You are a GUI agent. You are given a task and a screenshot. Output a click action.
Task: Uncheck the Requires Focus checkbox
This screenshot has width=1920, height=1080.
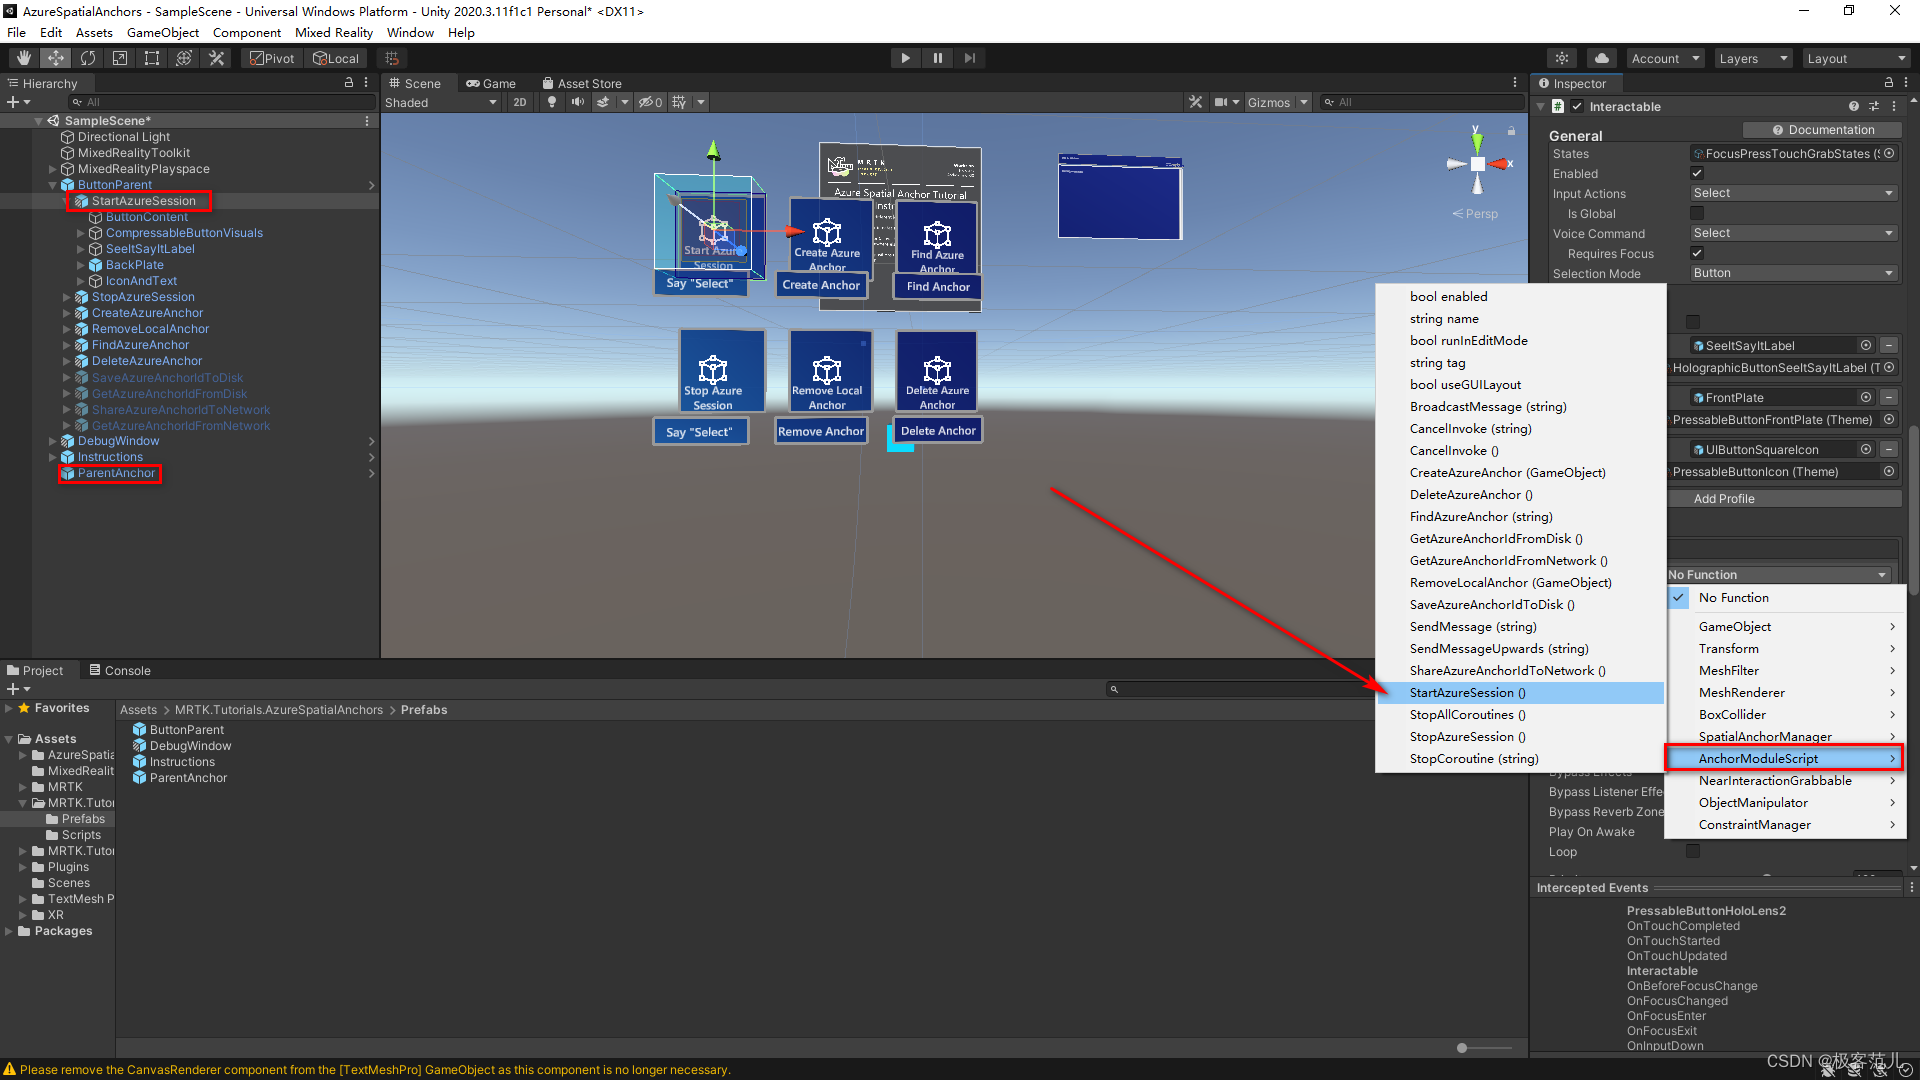[1697, 253]
